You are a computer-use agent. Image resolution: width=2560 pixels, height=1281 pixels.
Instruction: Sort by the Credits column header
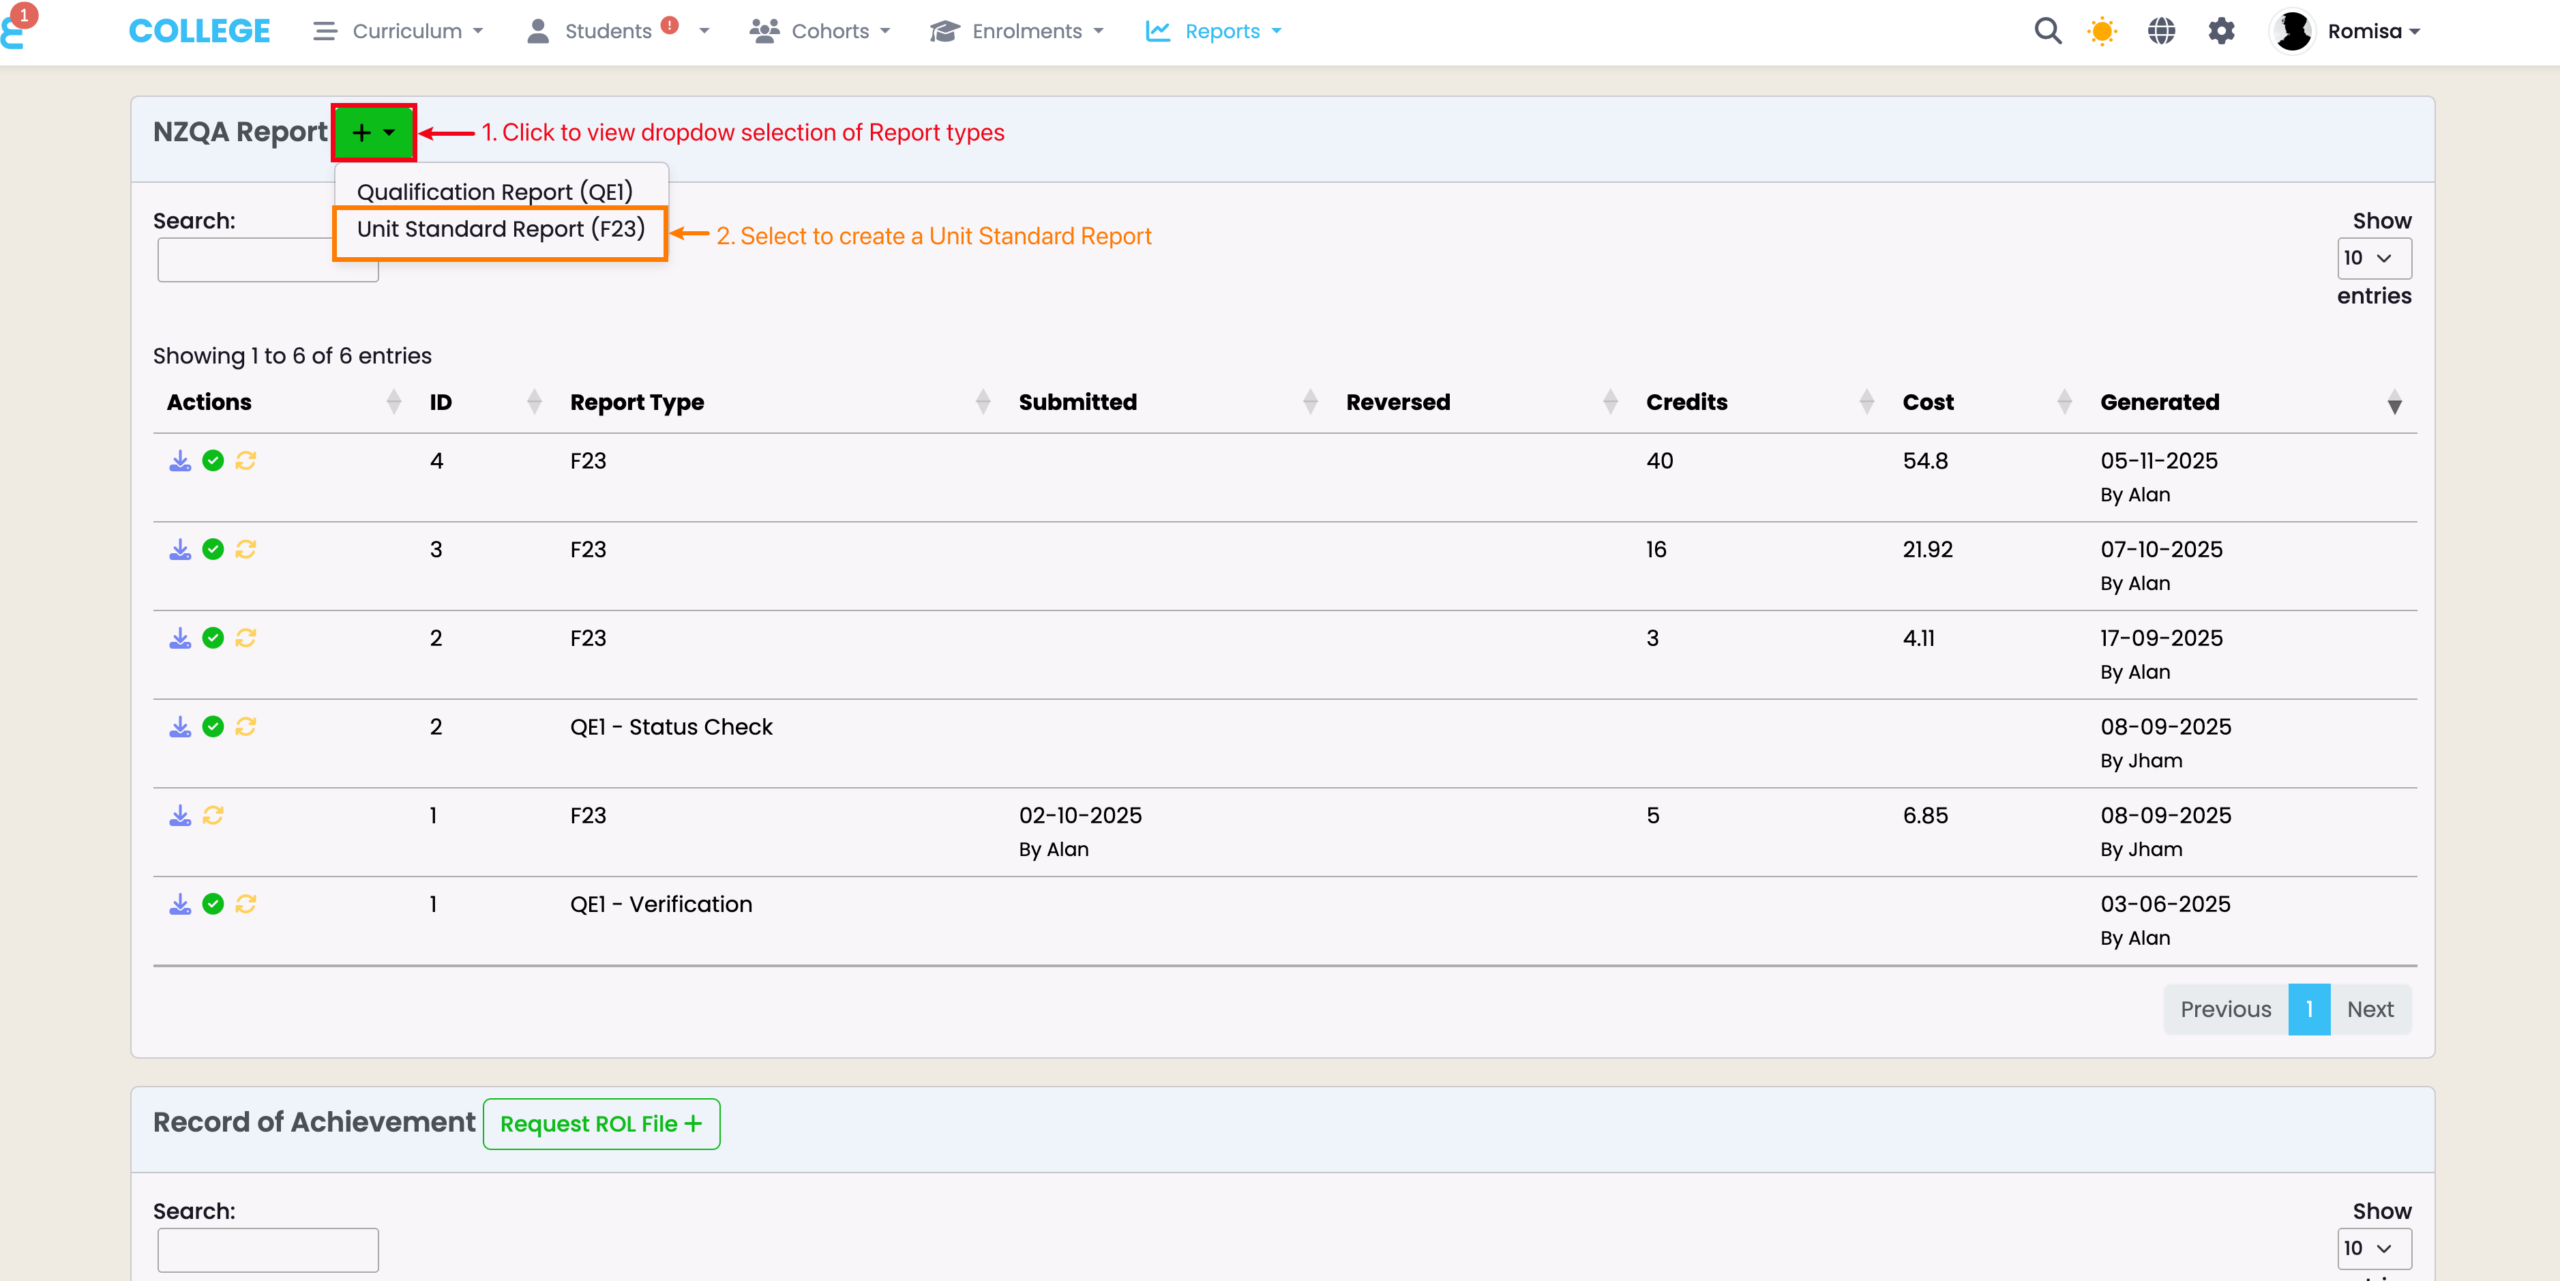(1686, 402)
